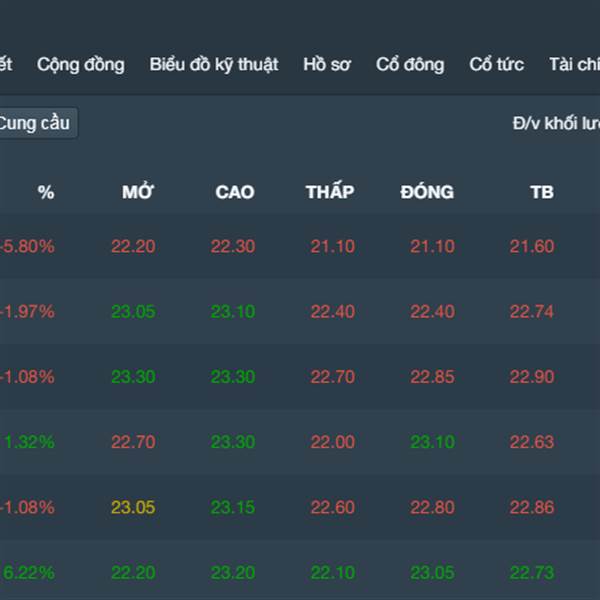Switch to Biểu đồ kỹ thuật tab

(x=214, y=65)
